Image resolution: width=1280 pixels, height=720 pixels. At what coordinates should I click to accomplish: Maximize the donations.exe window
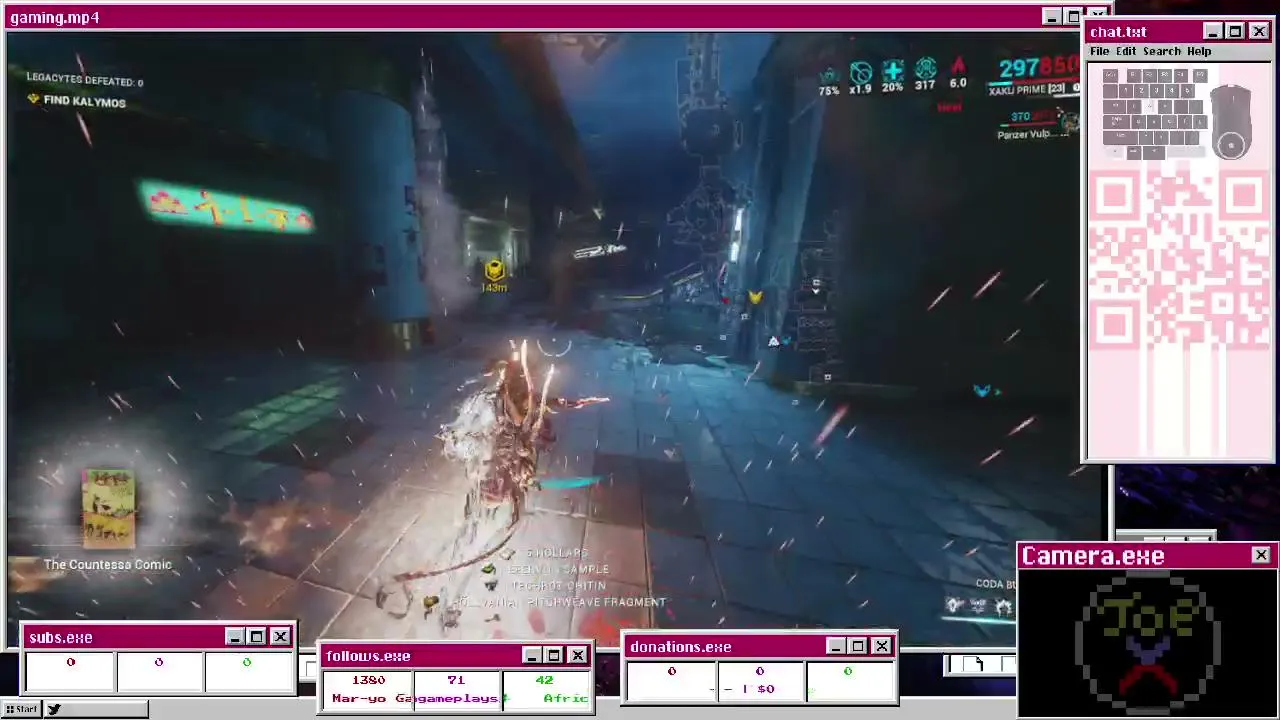858,646
